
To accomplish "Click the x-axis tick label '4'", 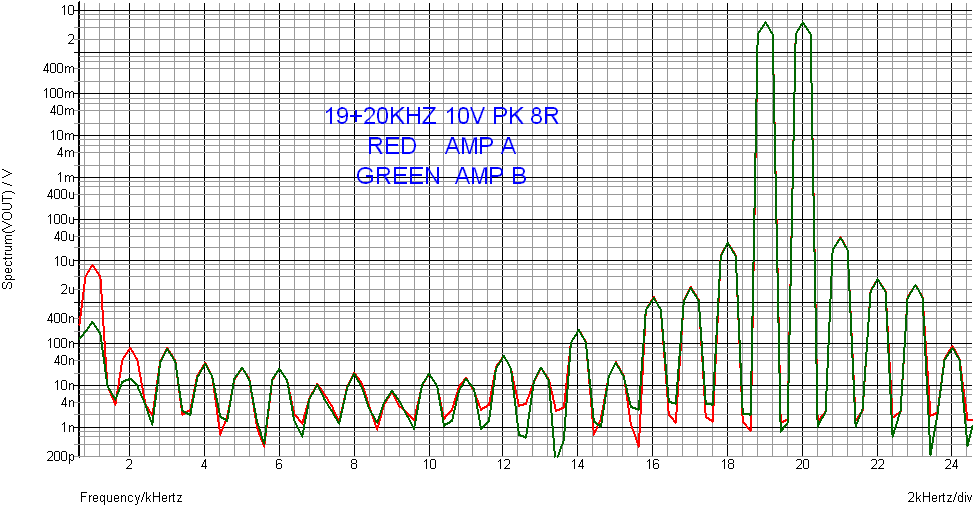I will pos(205,465).
